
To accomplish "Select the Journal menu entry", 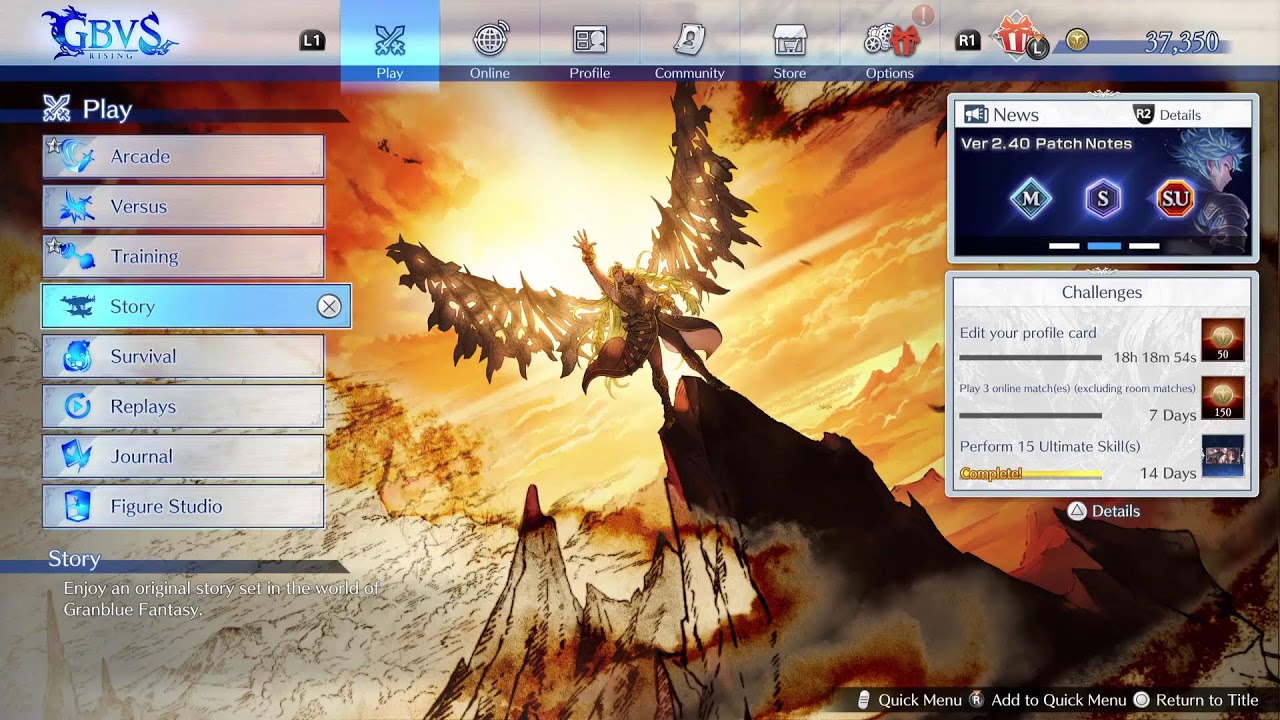I will click(183, 457).
